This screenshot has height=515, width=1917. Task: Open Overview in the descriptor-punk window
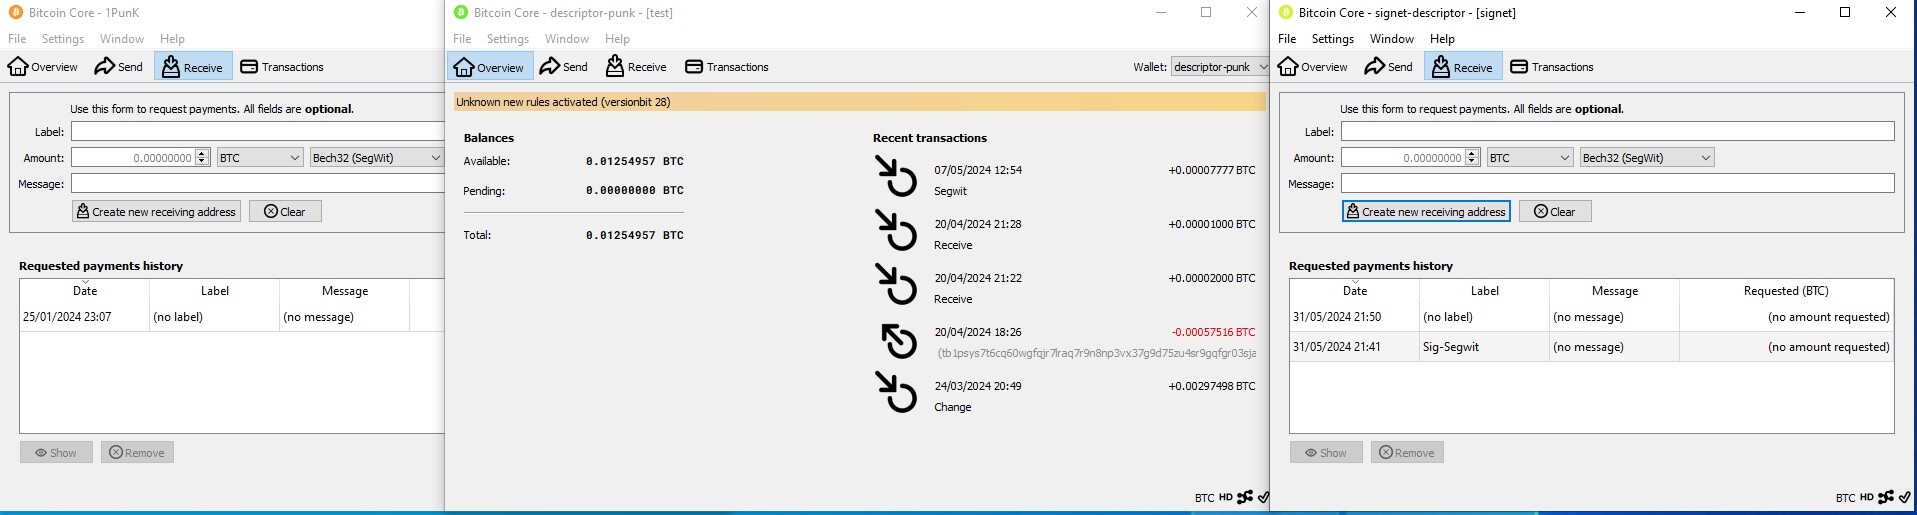(x=489, y=67)
